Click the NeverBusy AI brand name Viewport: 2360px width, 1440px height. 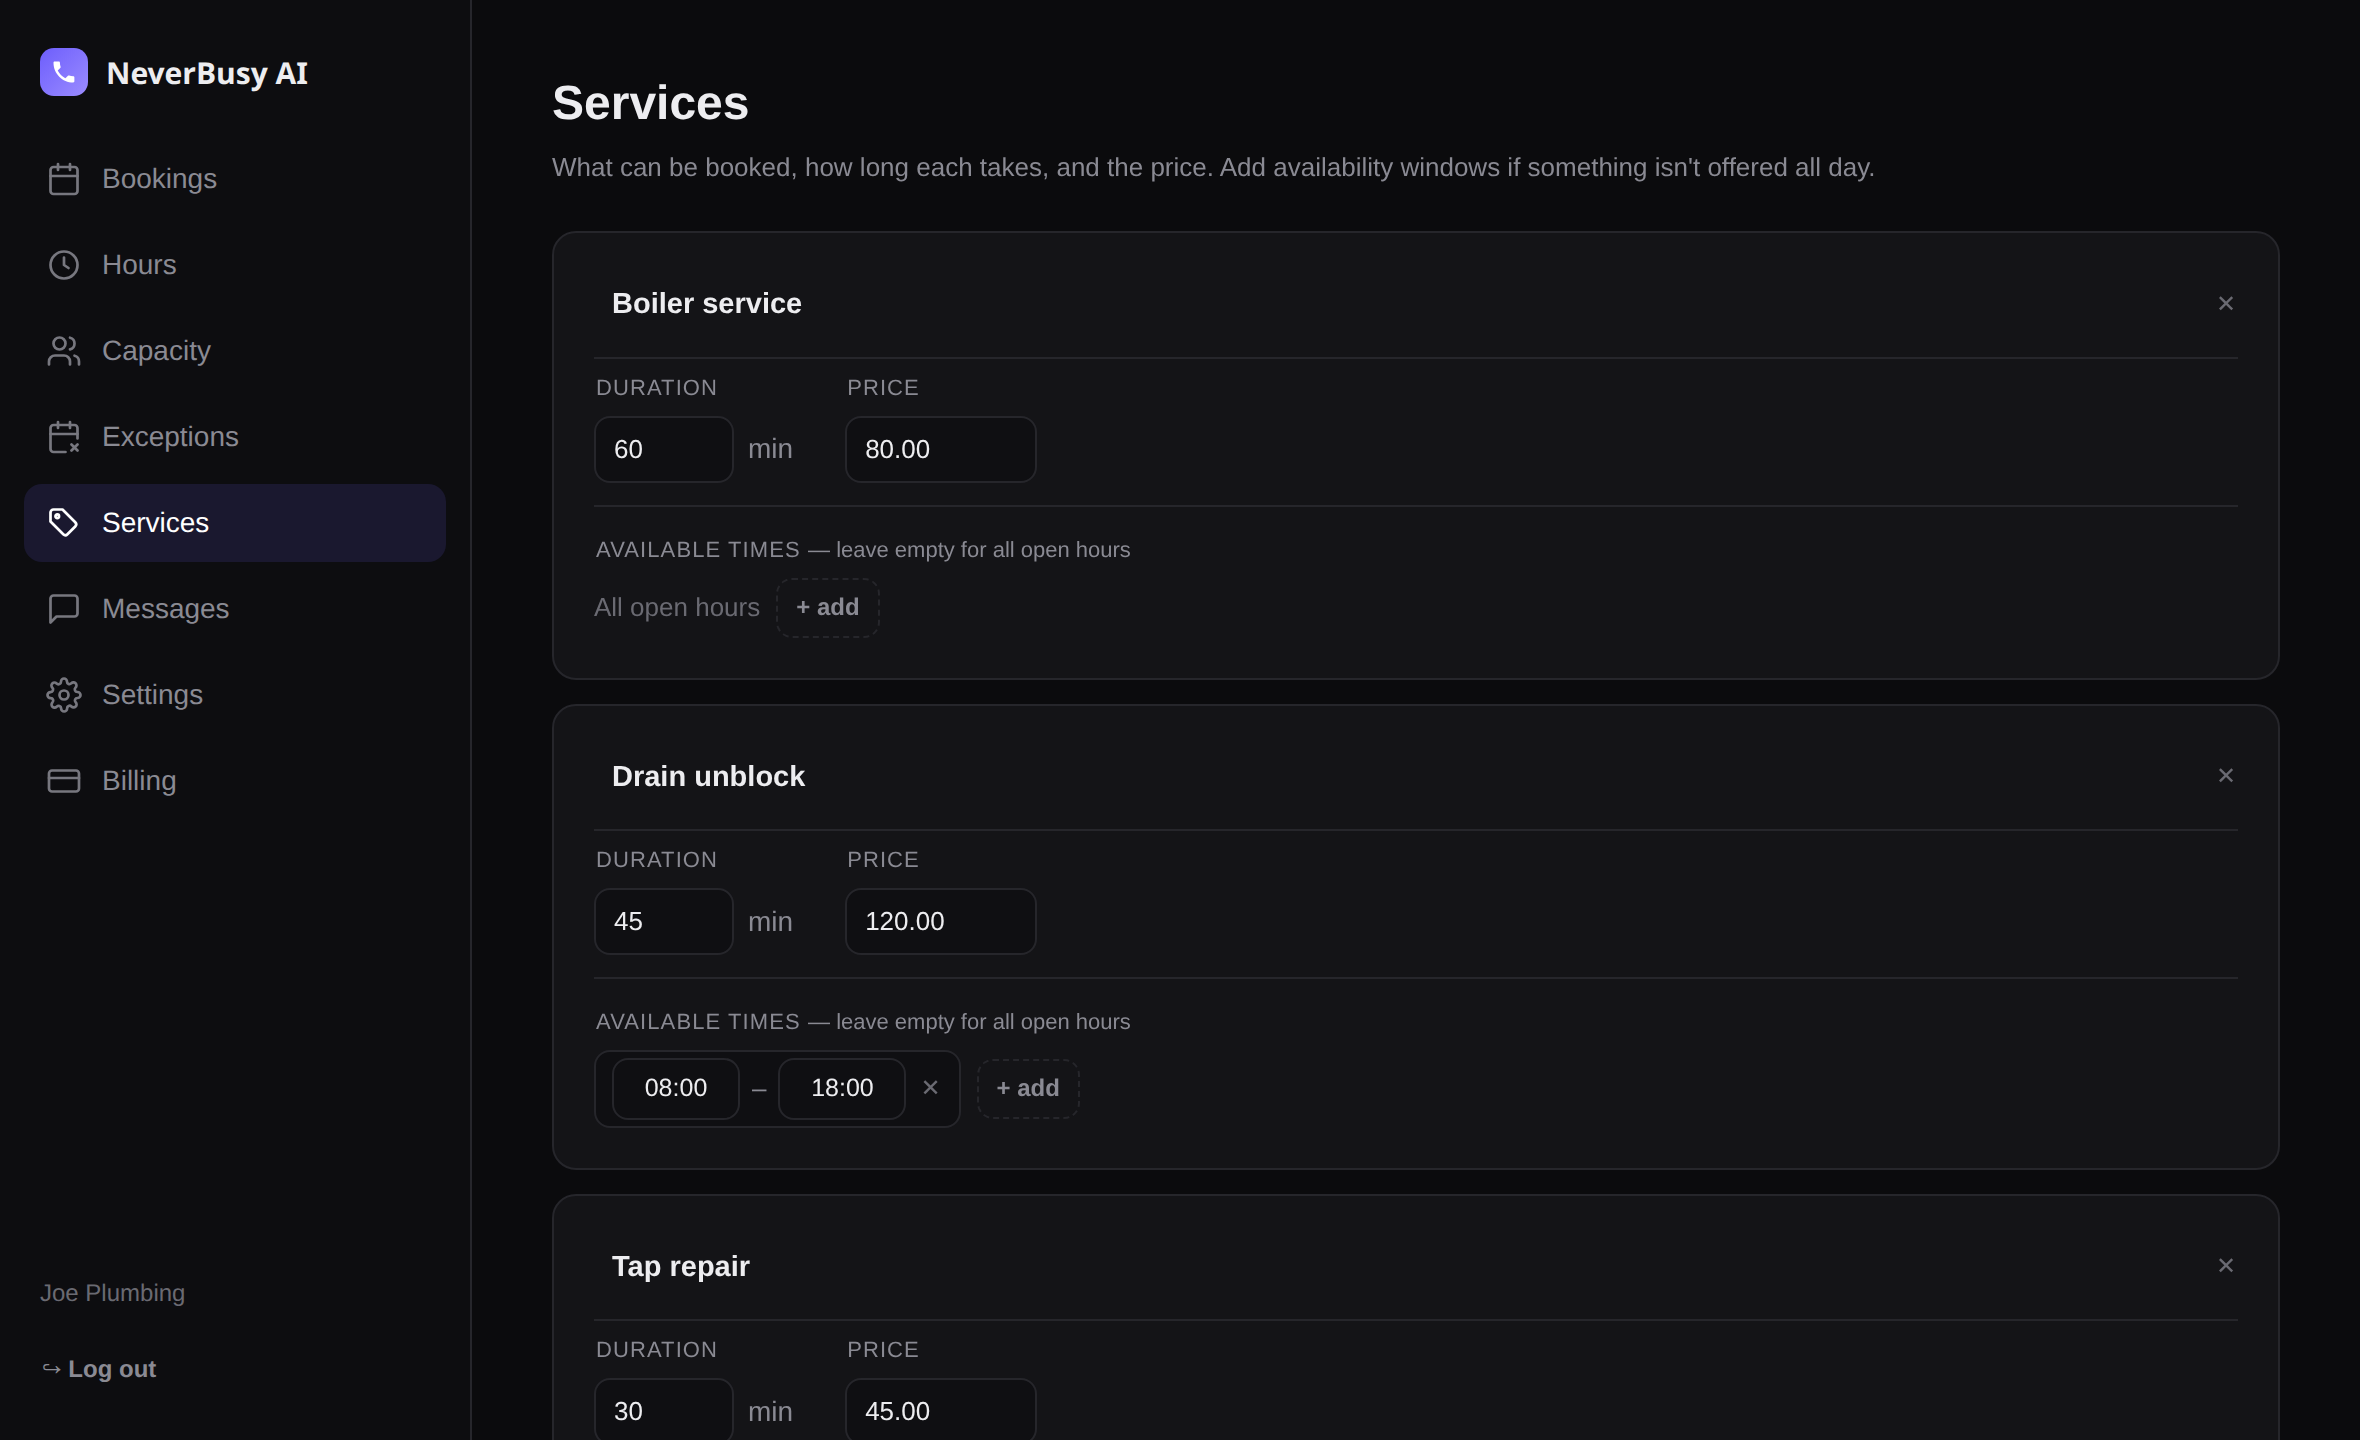tap(207, 73)
